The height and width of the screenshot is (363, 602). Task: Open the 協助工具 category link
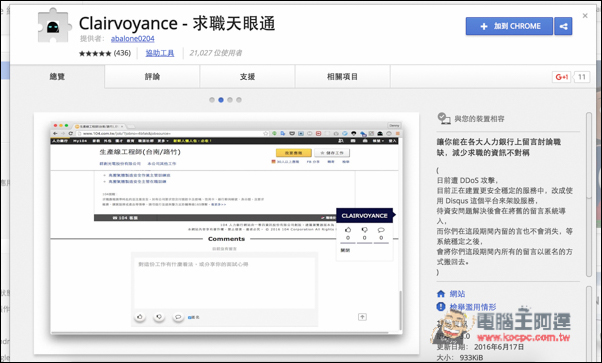(x=160, y=53)
